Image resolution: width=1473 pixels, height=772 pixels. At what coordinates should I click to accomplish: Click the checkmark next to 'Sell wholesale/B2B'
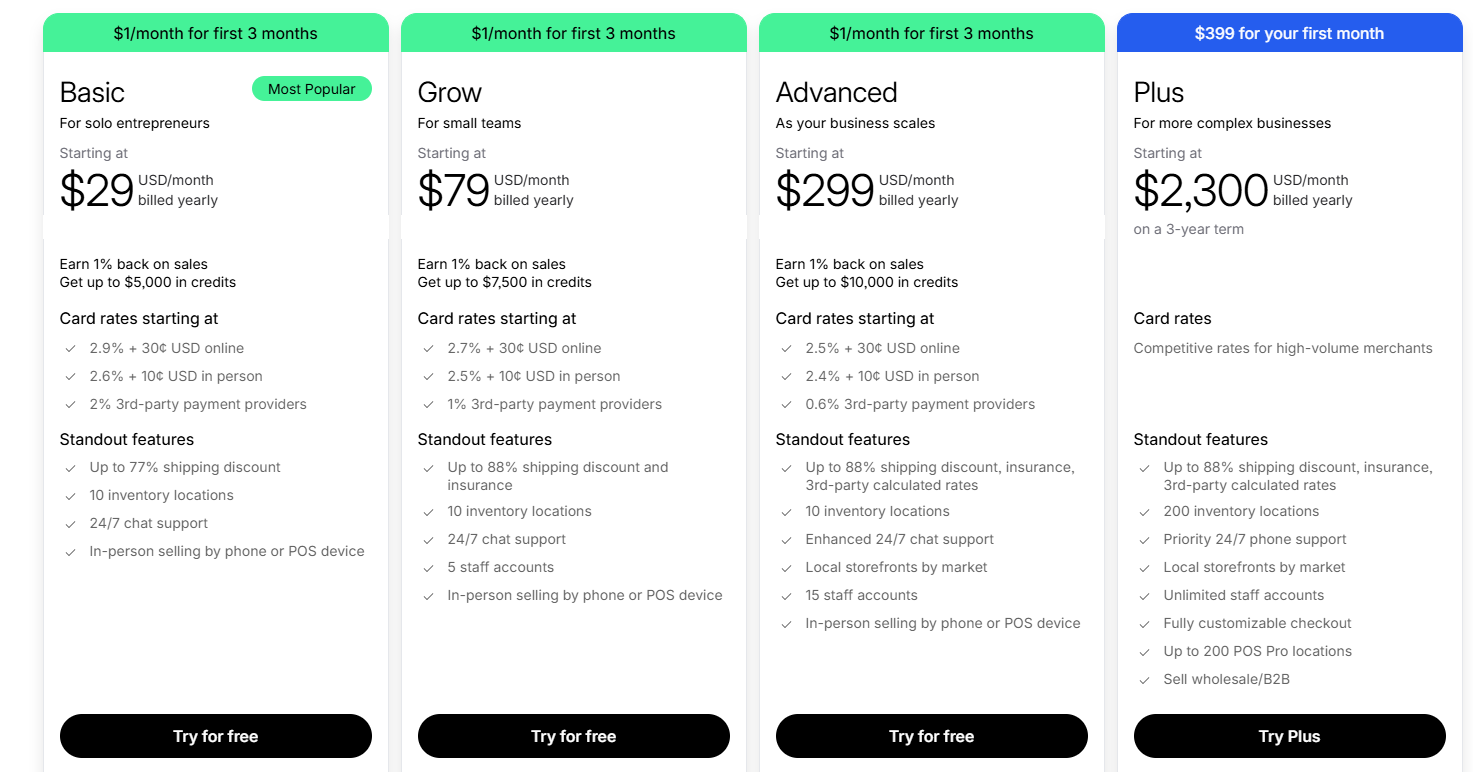click(x=1144, y=679)
